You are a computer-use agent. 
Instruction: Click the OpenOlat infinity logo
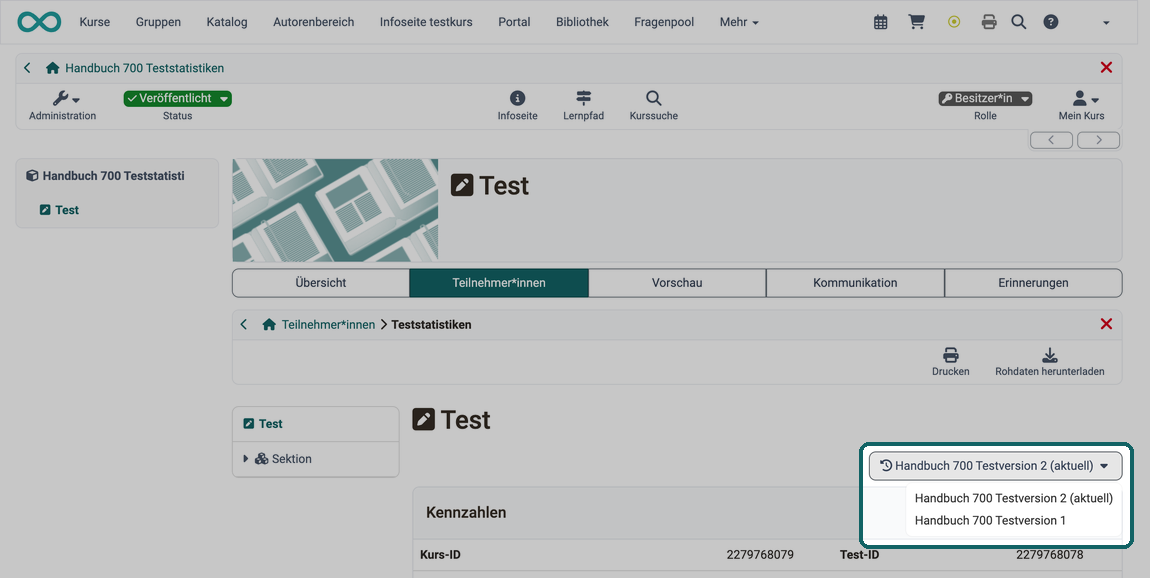point(39,22)
